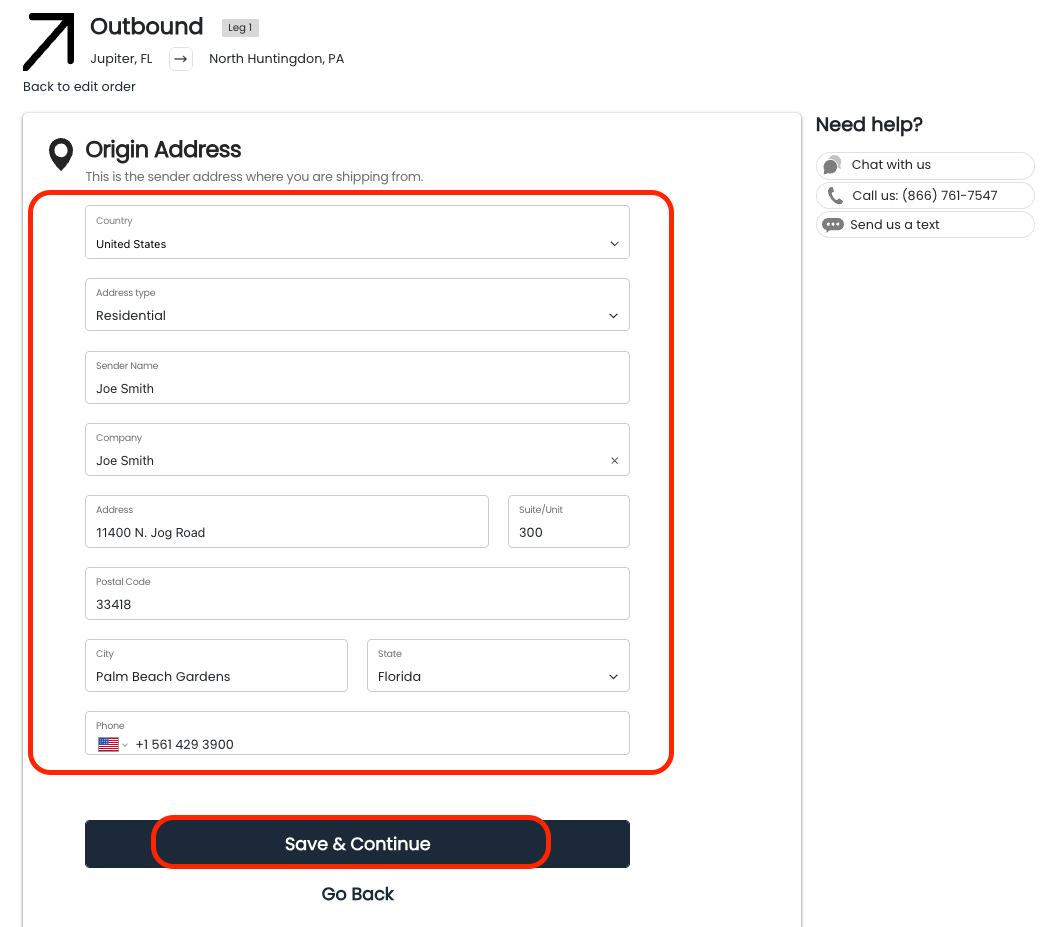Click the Suite/Unit field showing 300
1057x927 pixels.
[569, 522]
